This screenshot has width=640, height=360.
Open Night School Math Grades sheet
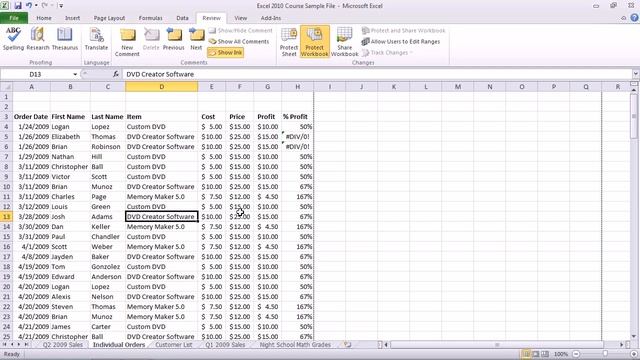tap(295, 345)
